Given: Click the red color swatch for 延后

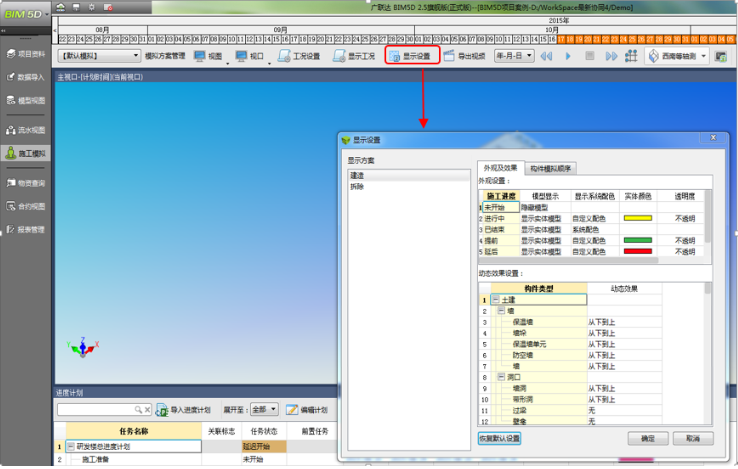Looking at the screenshot, I should [638, 251].
